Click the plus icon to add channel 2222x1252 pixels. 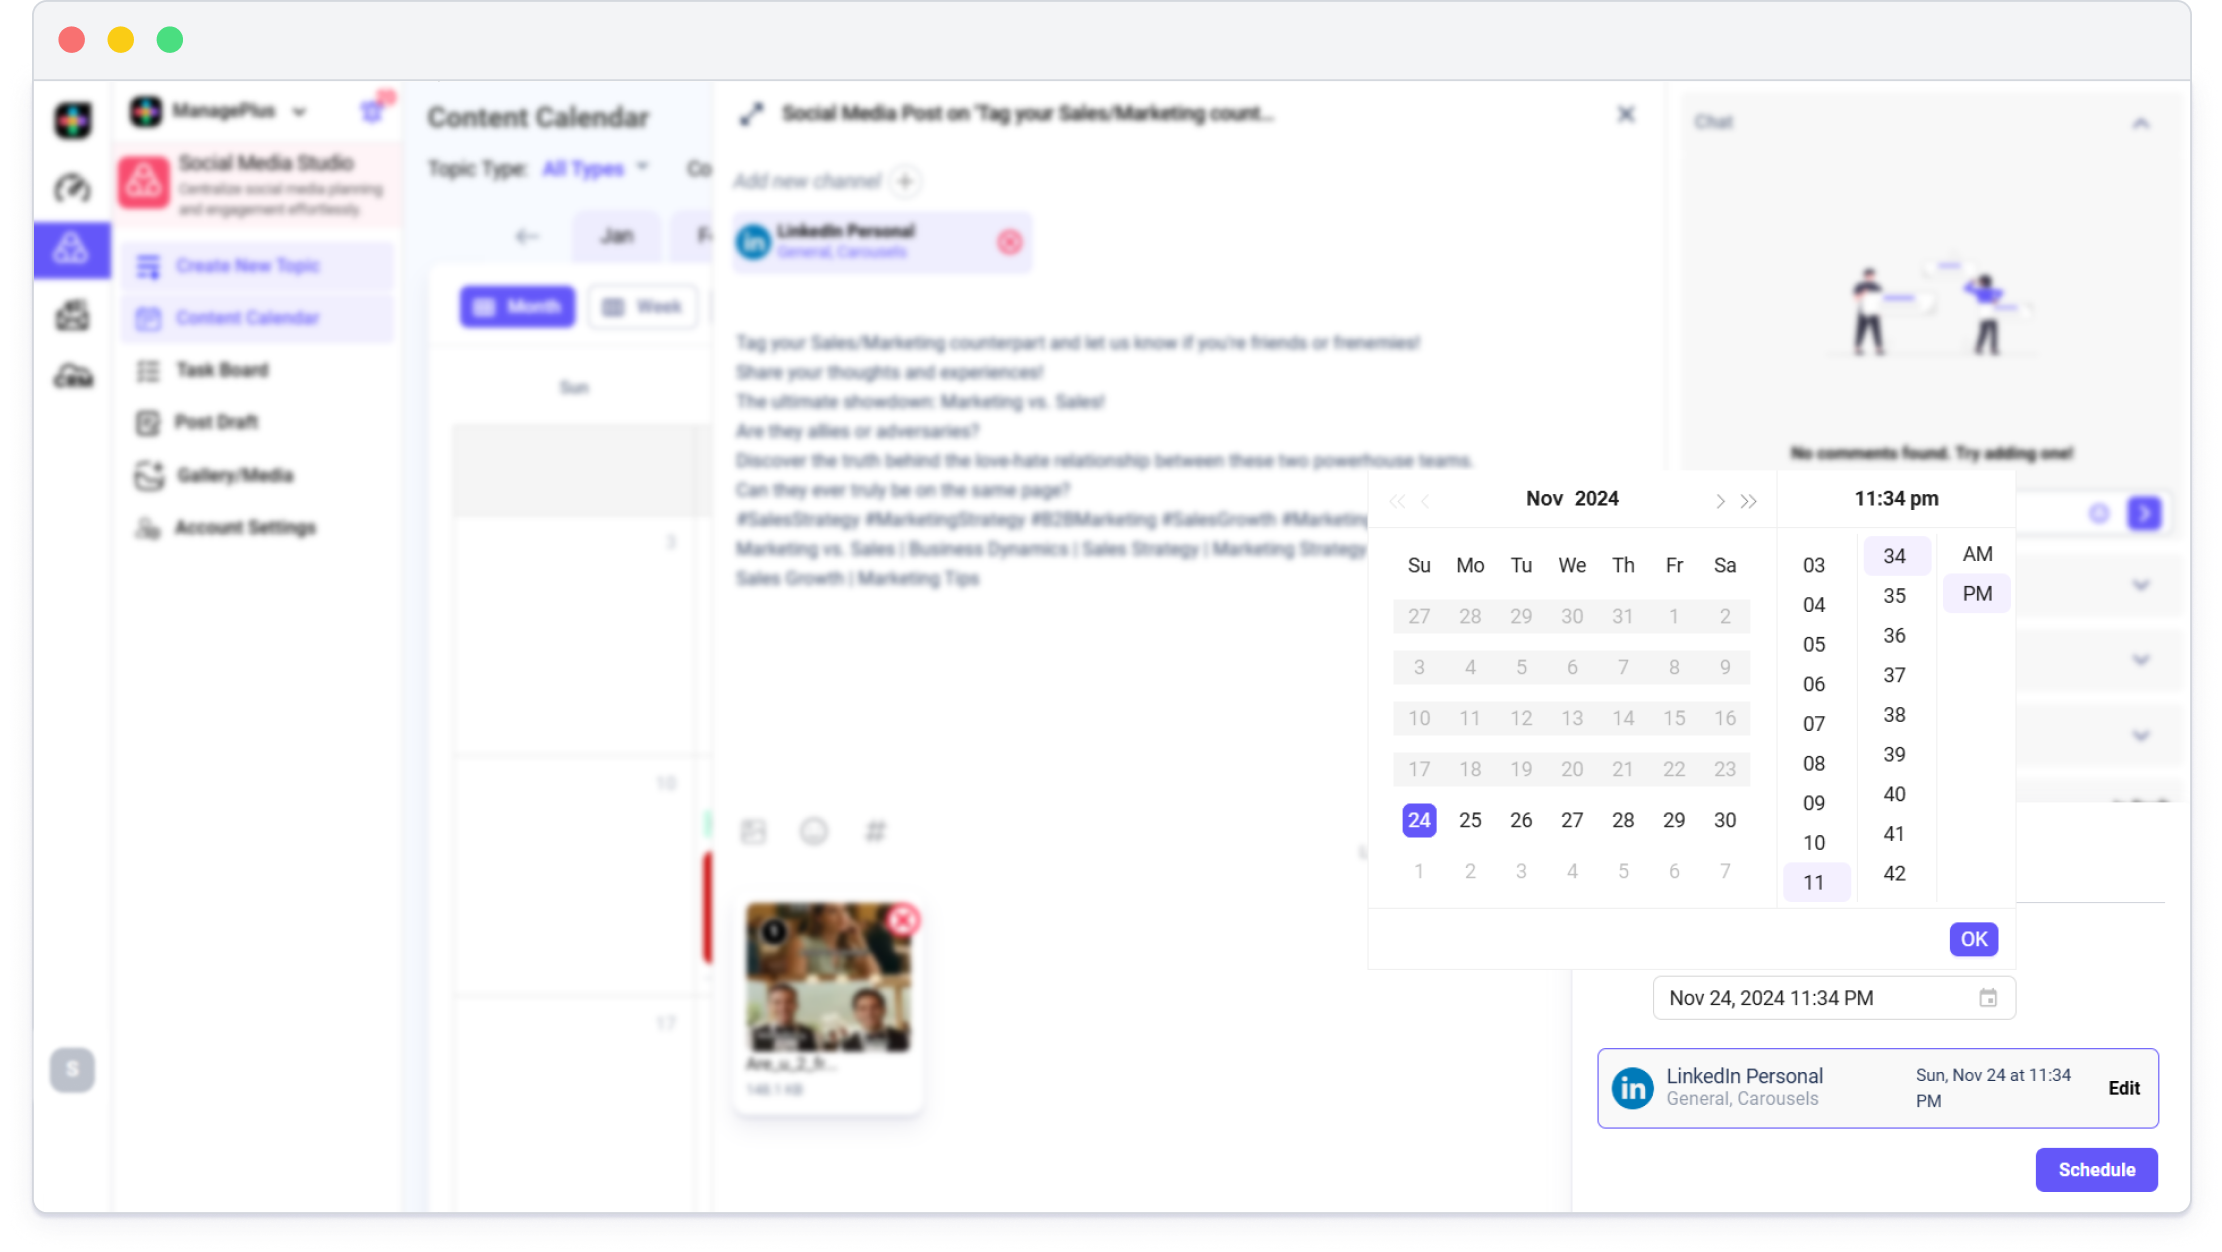click(x=905, y=181)
